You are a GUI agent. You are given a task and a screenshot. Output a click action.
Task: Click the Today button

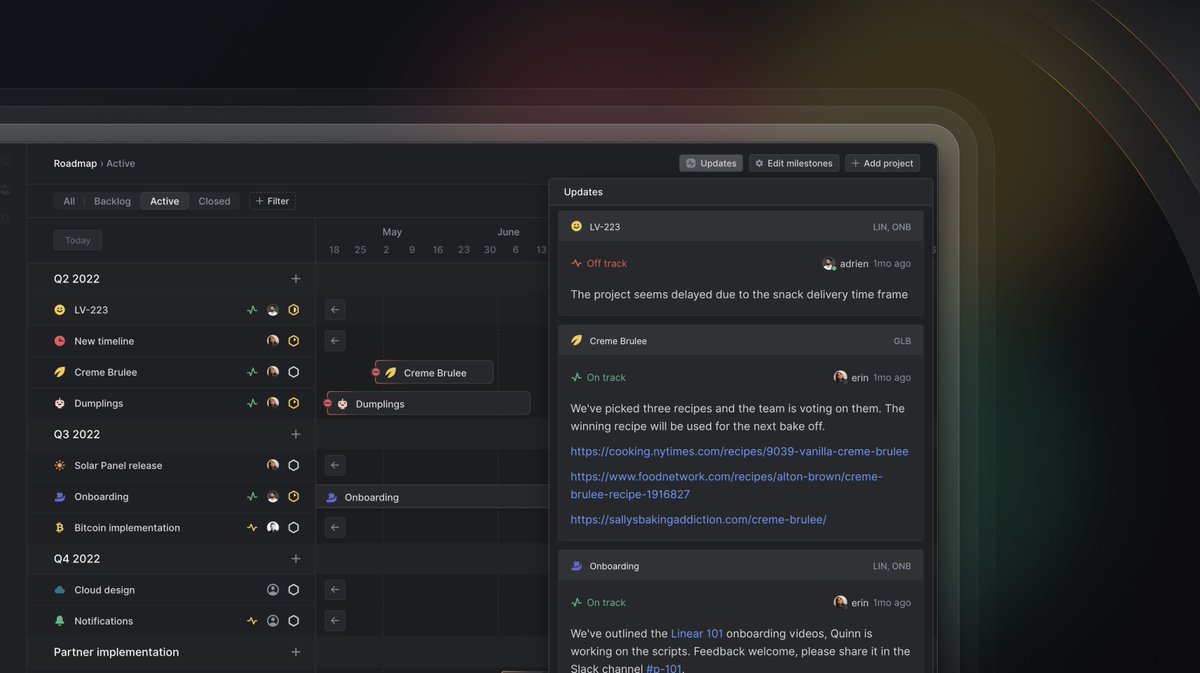point(78,240)
